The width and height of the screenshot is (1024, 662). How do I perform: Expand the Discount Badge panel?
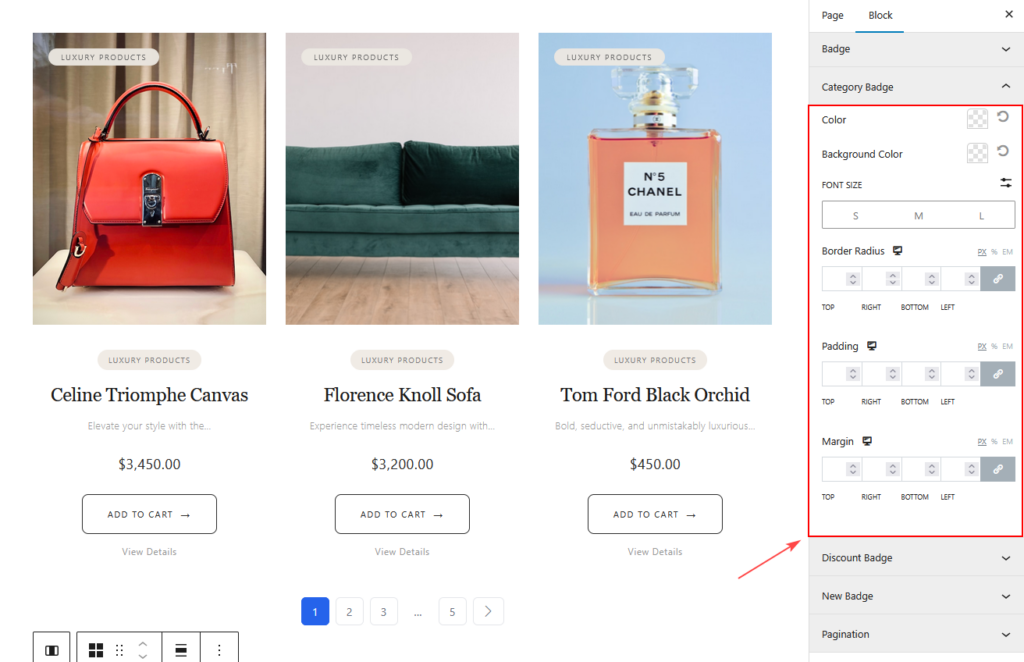point(1006,558)
